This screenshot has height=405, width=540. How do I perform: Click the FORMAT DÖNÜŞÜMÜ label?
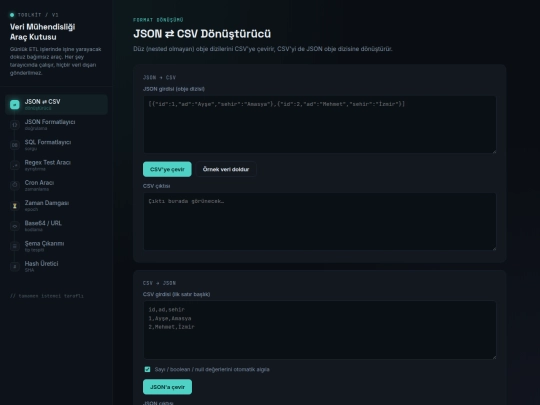158,20
